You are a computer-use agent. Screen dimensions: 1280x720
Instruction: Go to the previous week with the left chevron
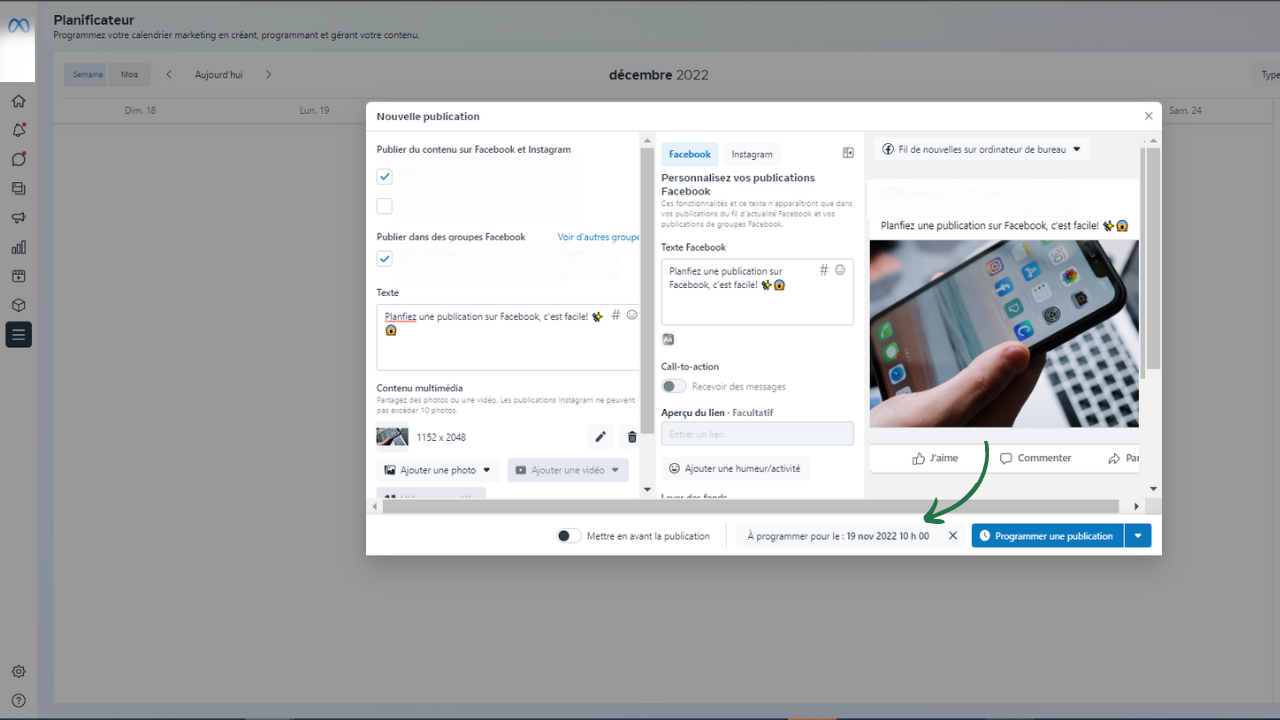point(169,75)
